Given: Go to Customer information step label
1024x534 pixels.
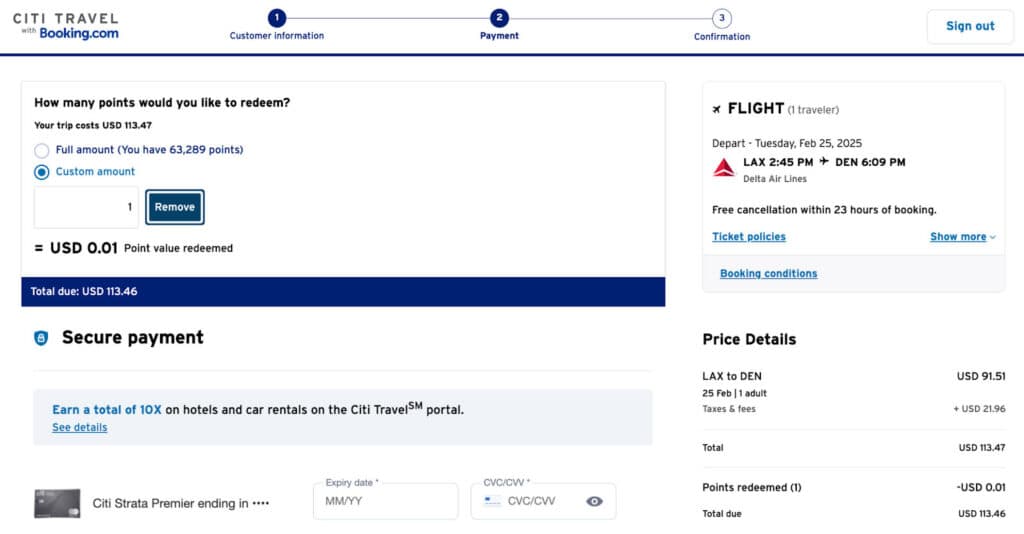Looking at the screenshot, I should tap(277, 36).
